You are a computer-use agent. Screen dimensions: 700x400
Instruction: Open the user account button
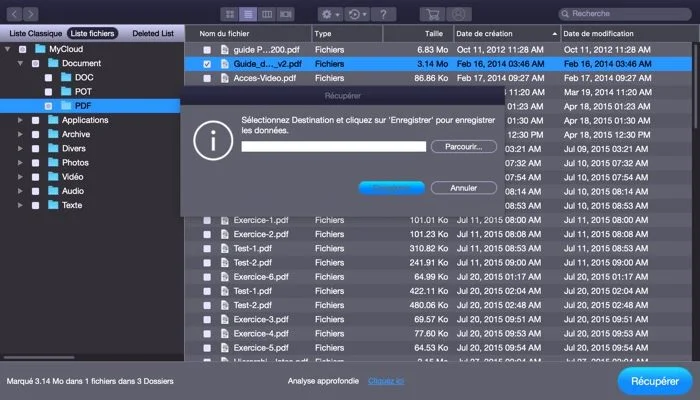click(458, 14)
